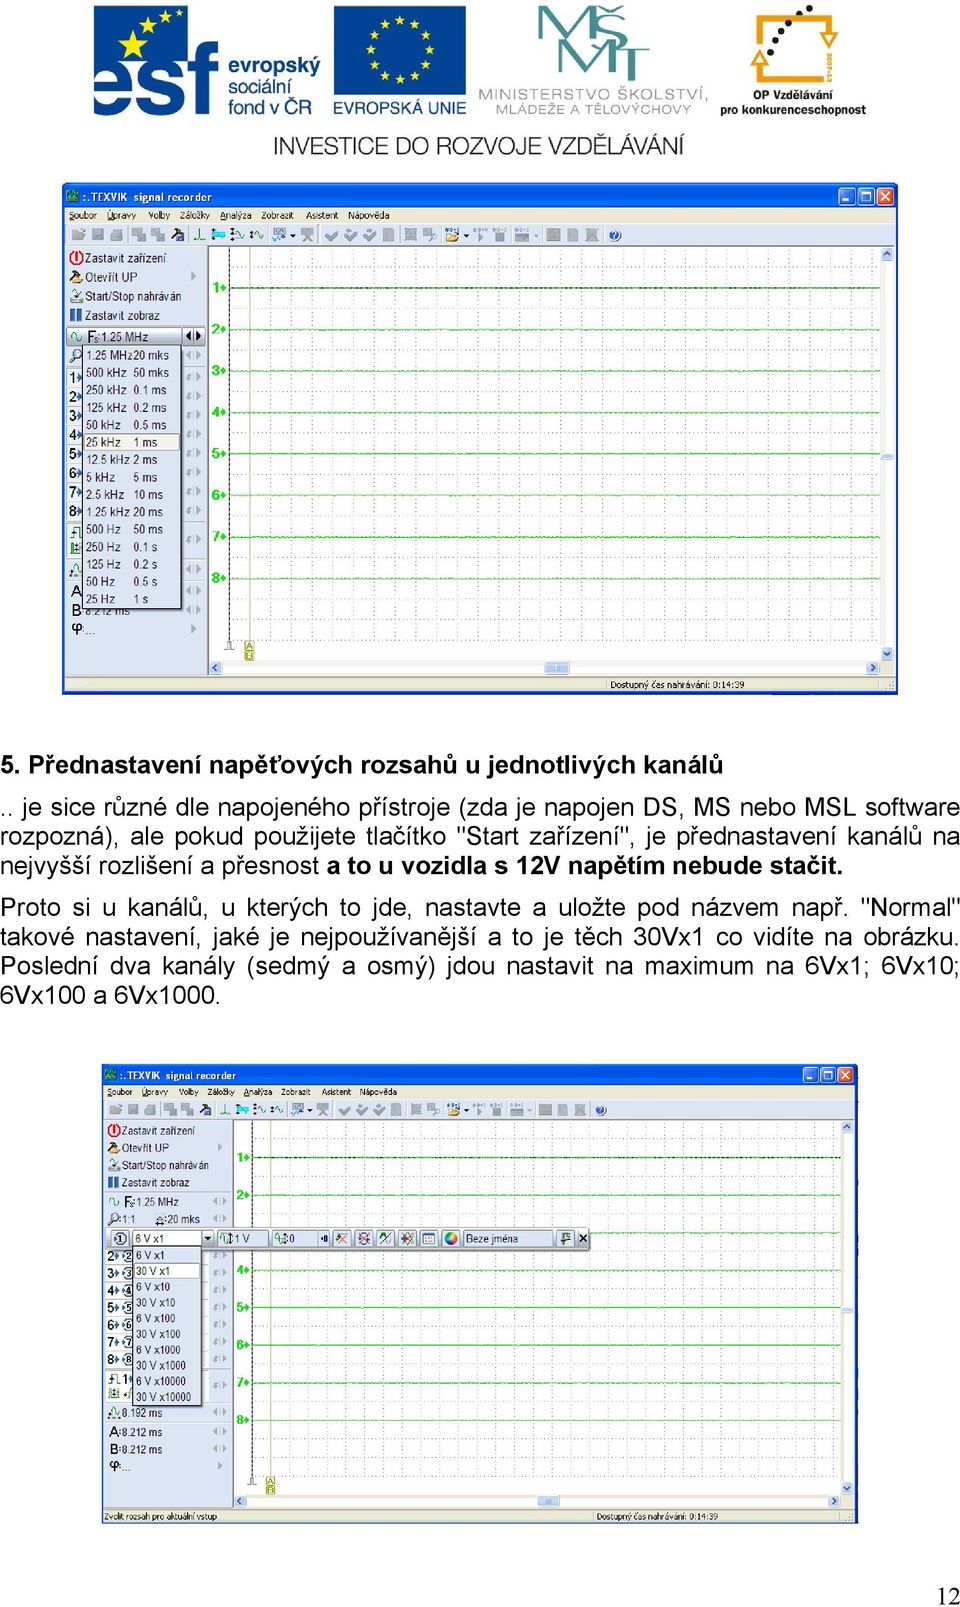Click channel 8 marker in upper window graph
Image resolution: width=960 pixels, height=1607 pixels.
pos(219,577)
